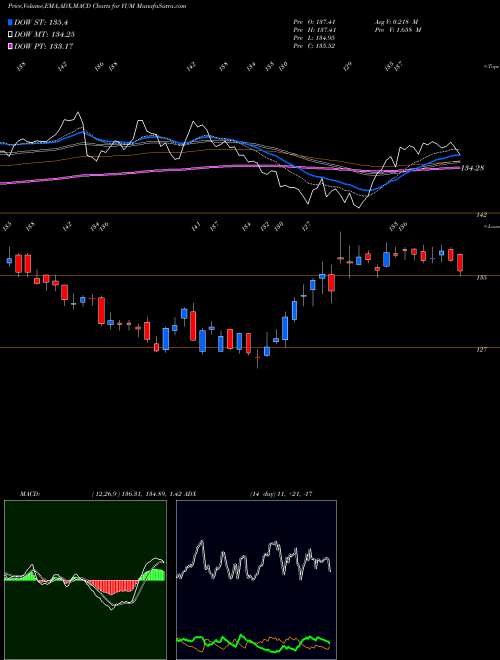
Task: Click the MACD panel label
Action: (30, 493)
